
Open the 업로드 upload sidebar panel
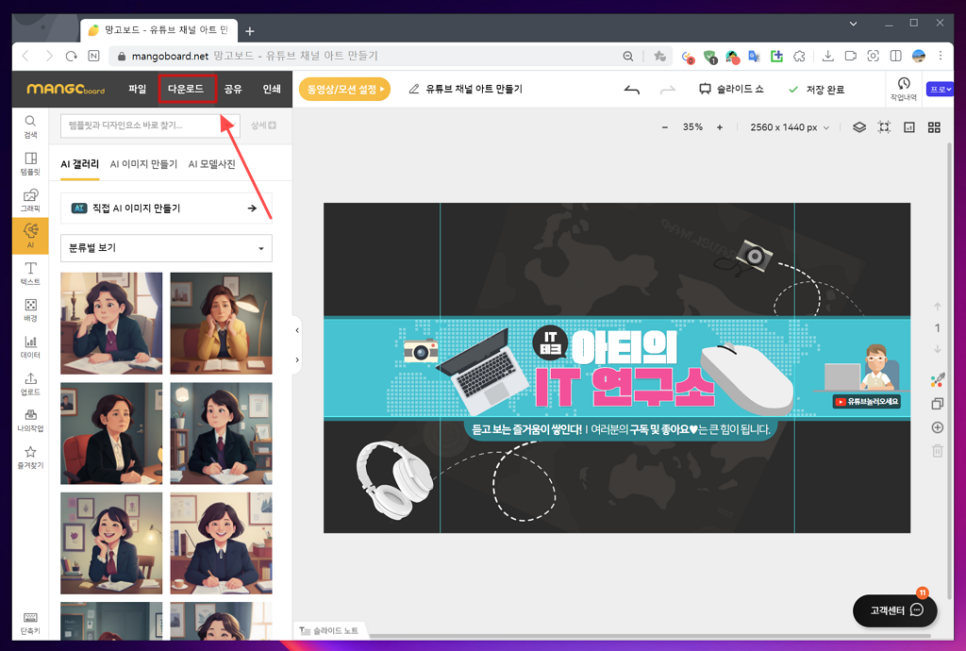point(30,384)
